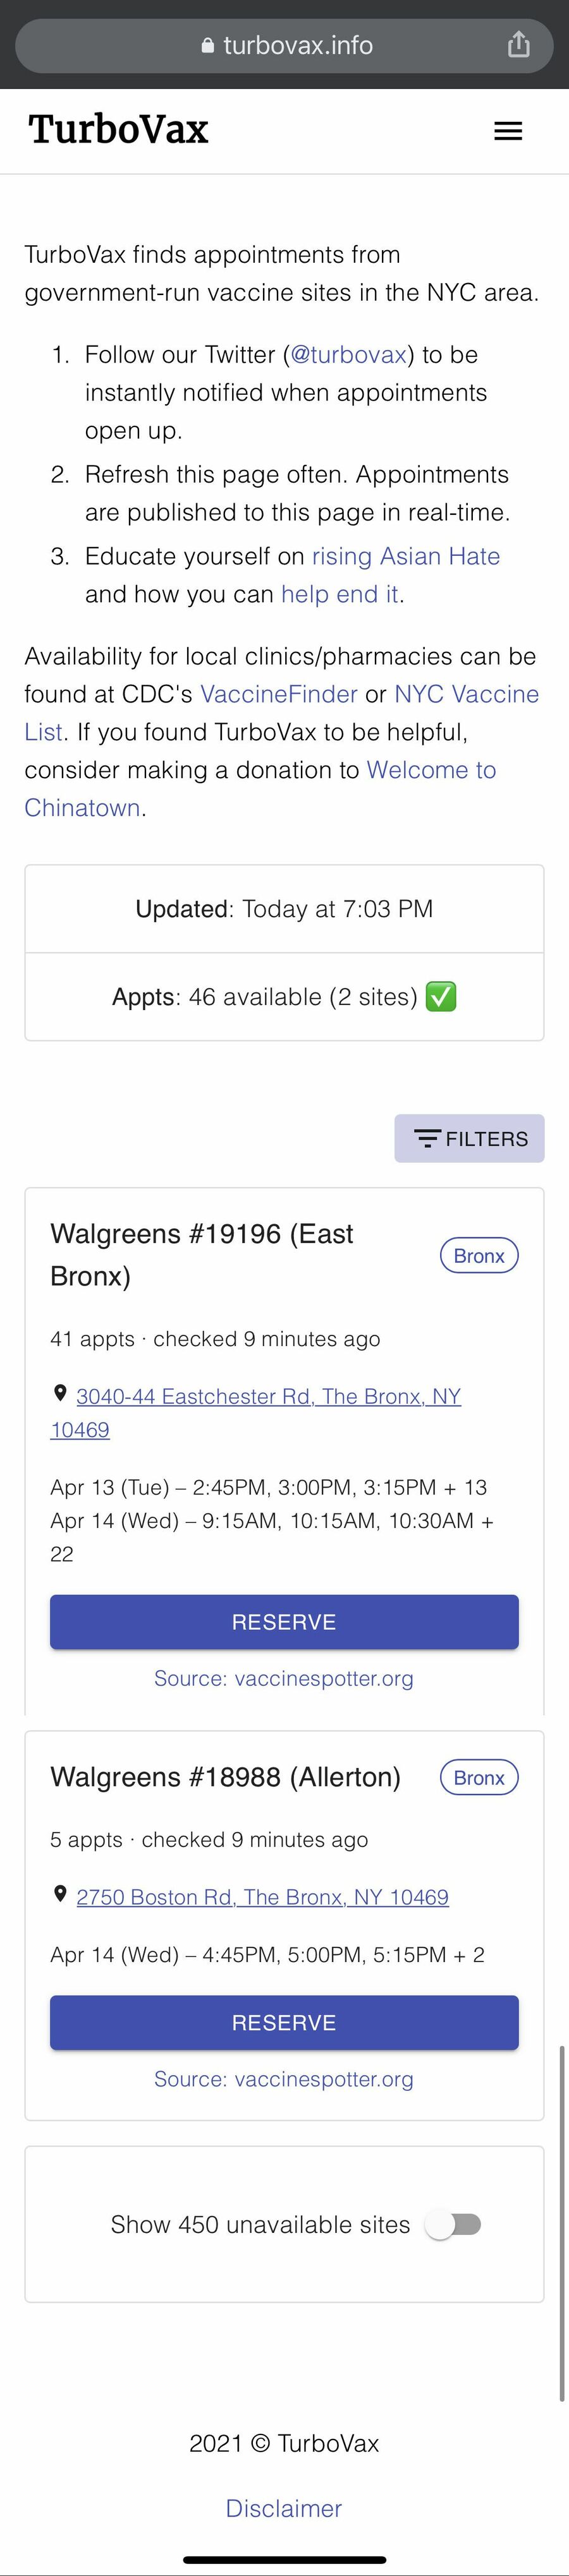
Task: Click Bronx tag on Walgreens #19196
Action: click(x=479, y=1255)
